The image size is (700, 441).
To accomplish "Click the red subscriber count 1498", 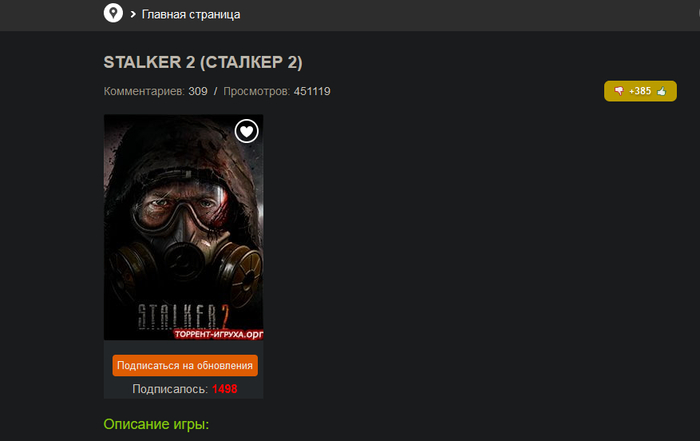I will pyautogui.click(x=225, y=389).
